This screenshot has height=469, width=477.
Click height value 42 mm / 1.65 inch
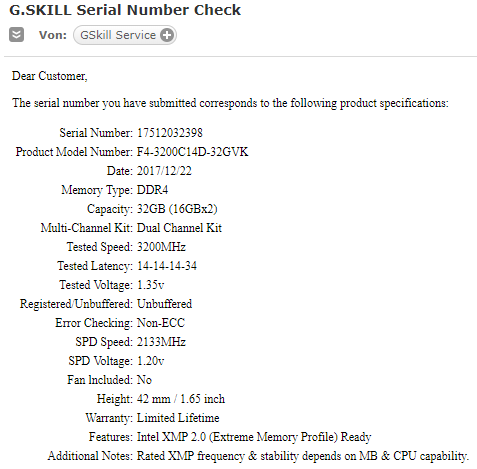[x=181, y=399]
